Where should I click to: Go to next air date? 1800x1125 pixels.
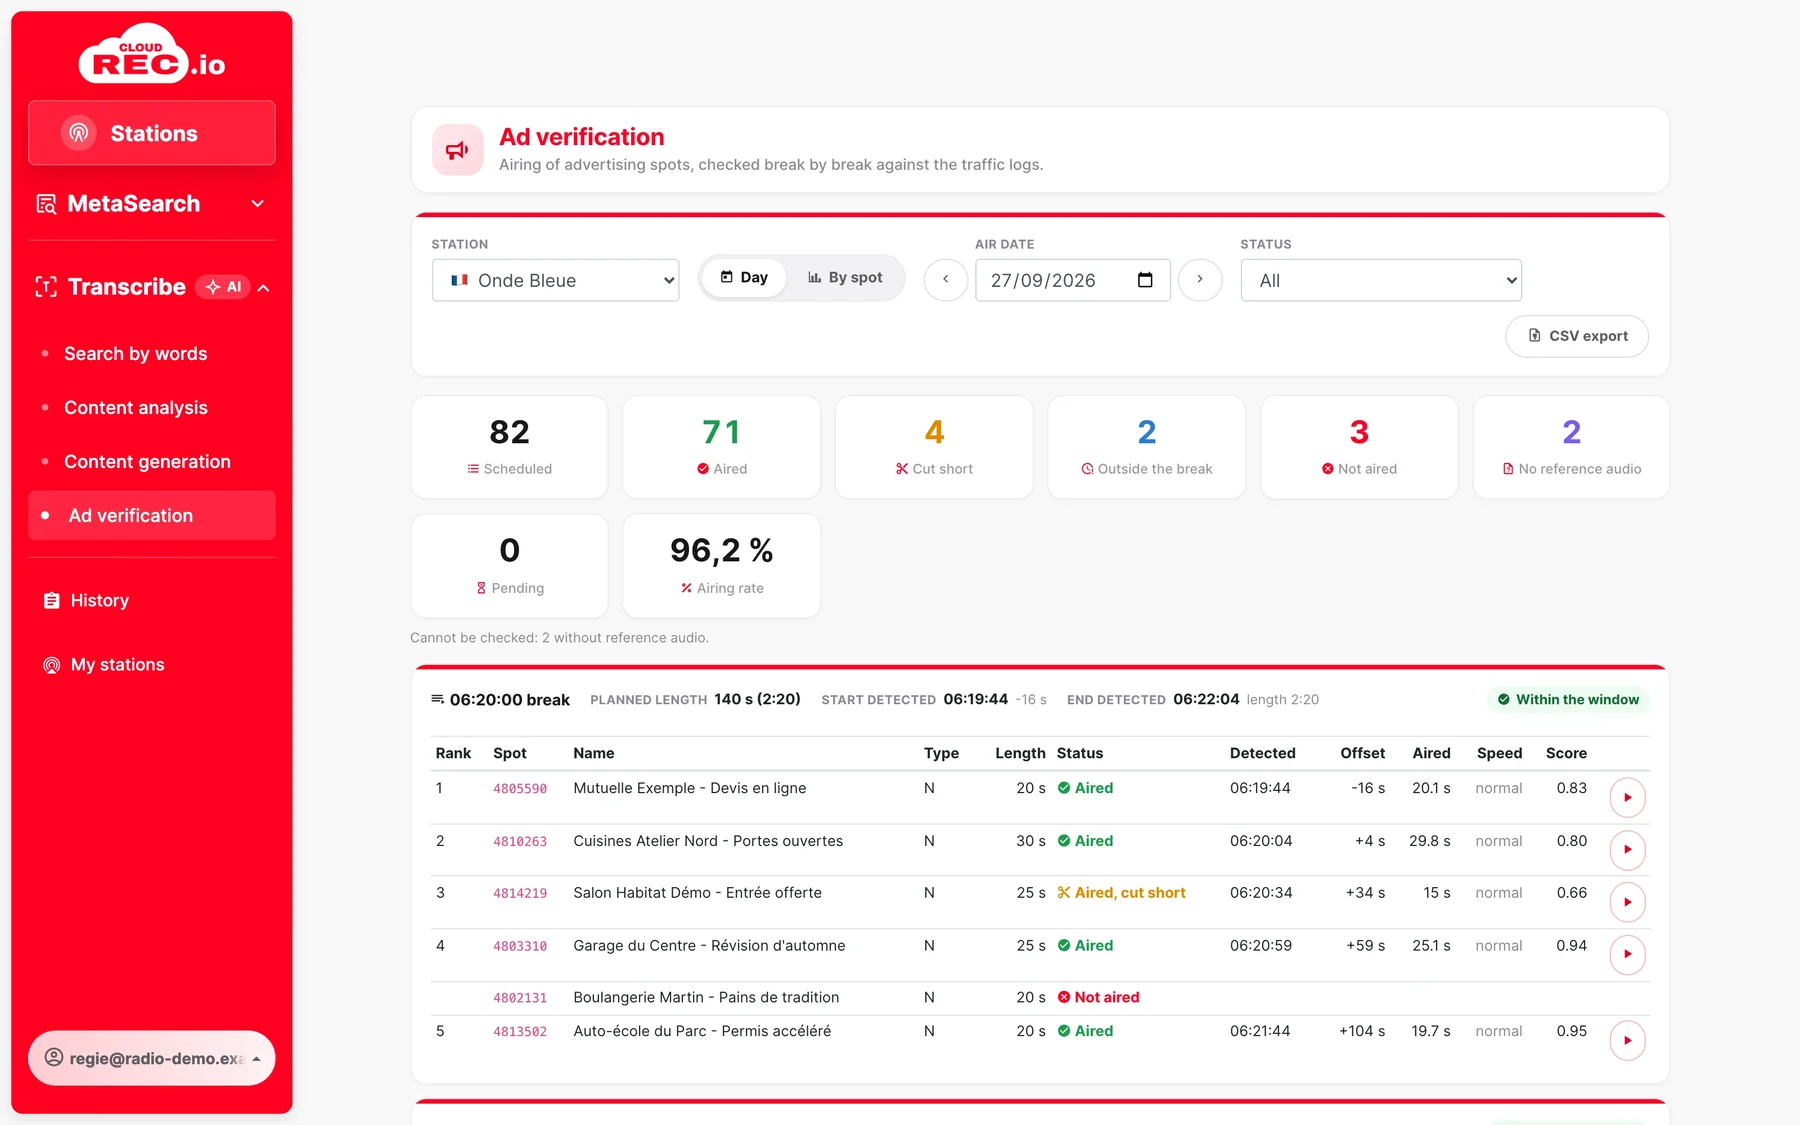click(x=1200, y=280)
